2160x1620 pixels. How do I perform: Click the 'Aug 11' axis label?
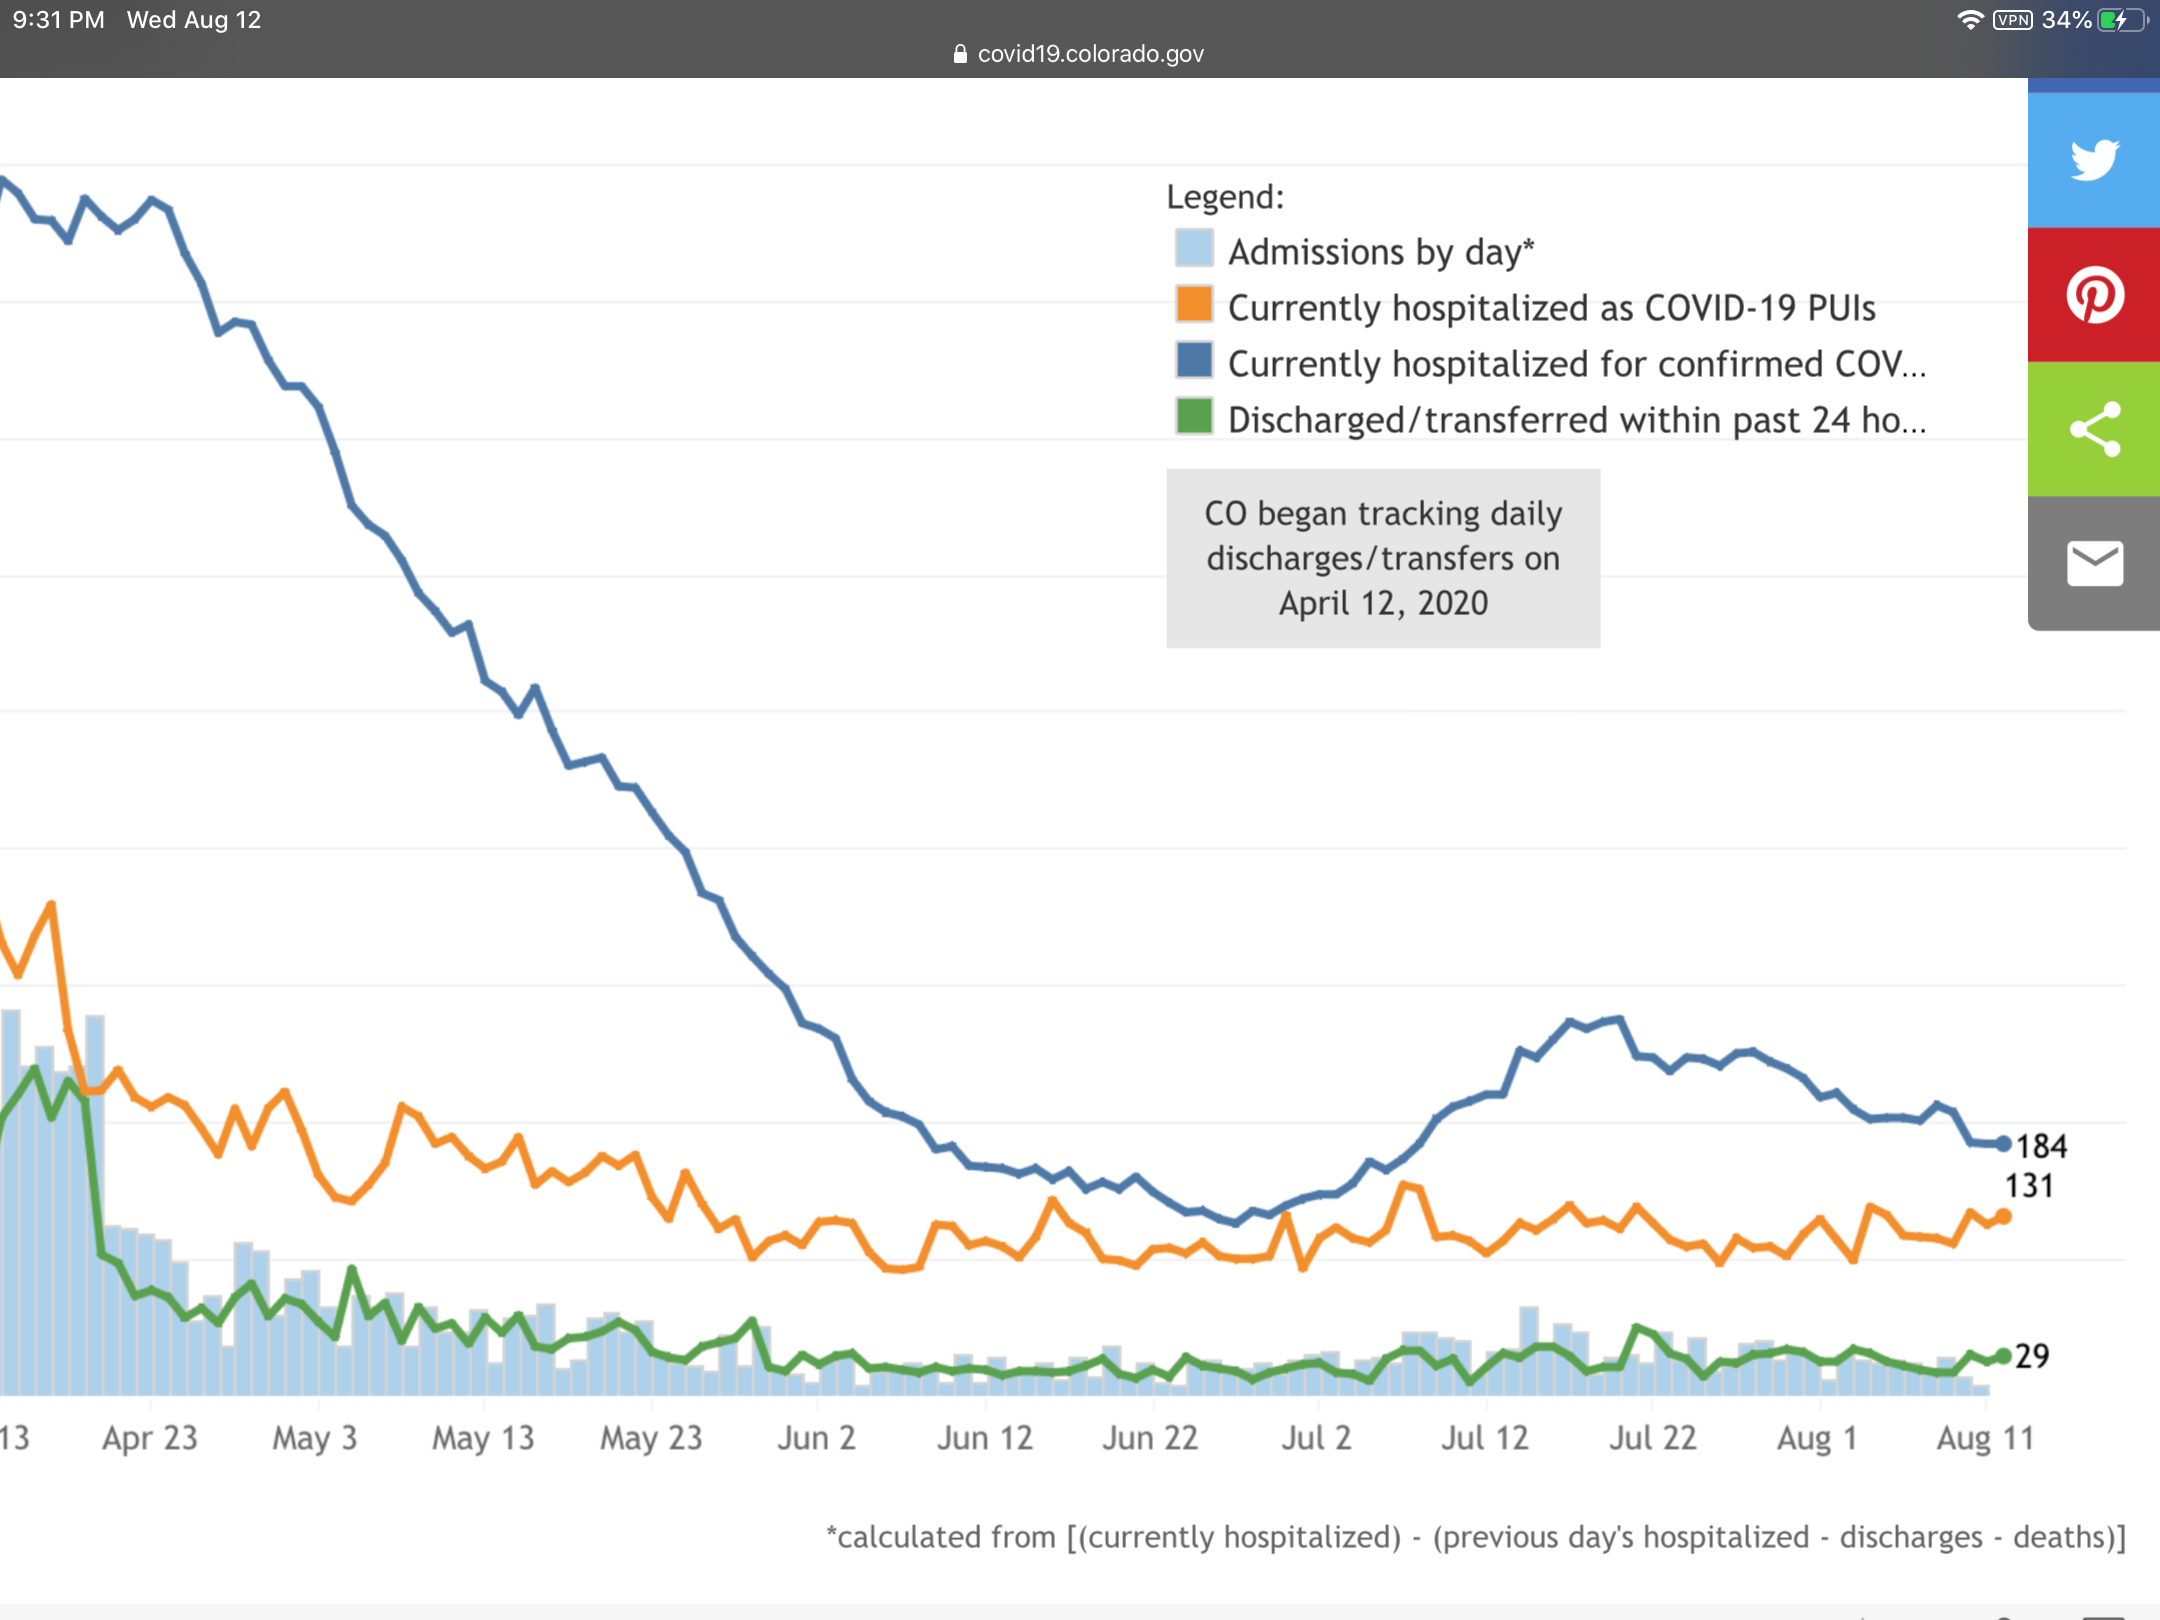pyautogui.click(x=1986, y=1438)
